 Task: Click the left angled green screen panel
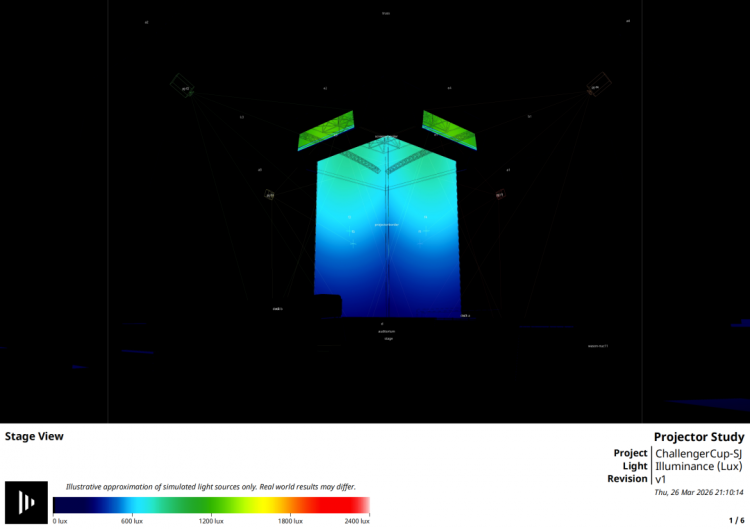tap(326, 131)
